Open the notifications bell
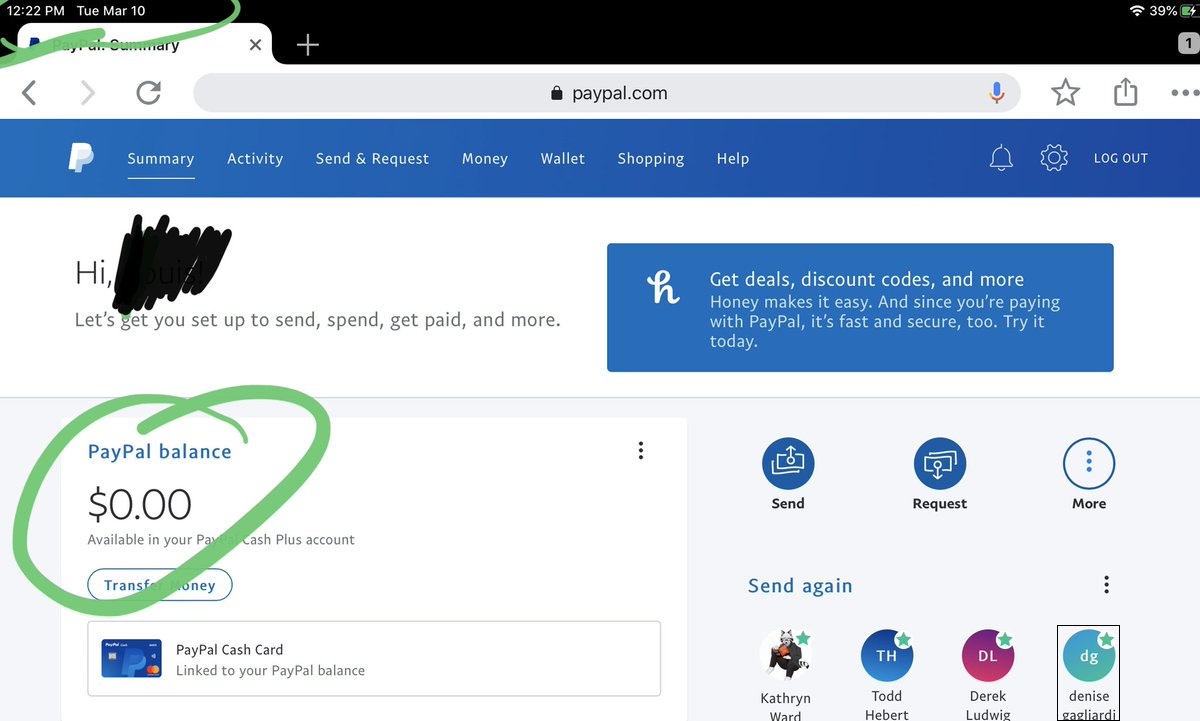This screenshot has height=721, width=1200. point(1001,158)
